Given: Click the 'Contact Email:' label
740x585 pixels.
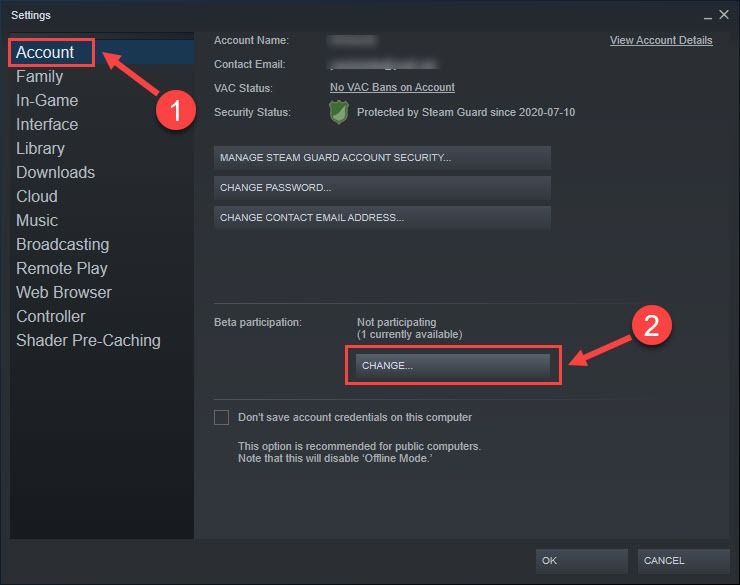Looking at the screenshot, I should pos(250,64).
